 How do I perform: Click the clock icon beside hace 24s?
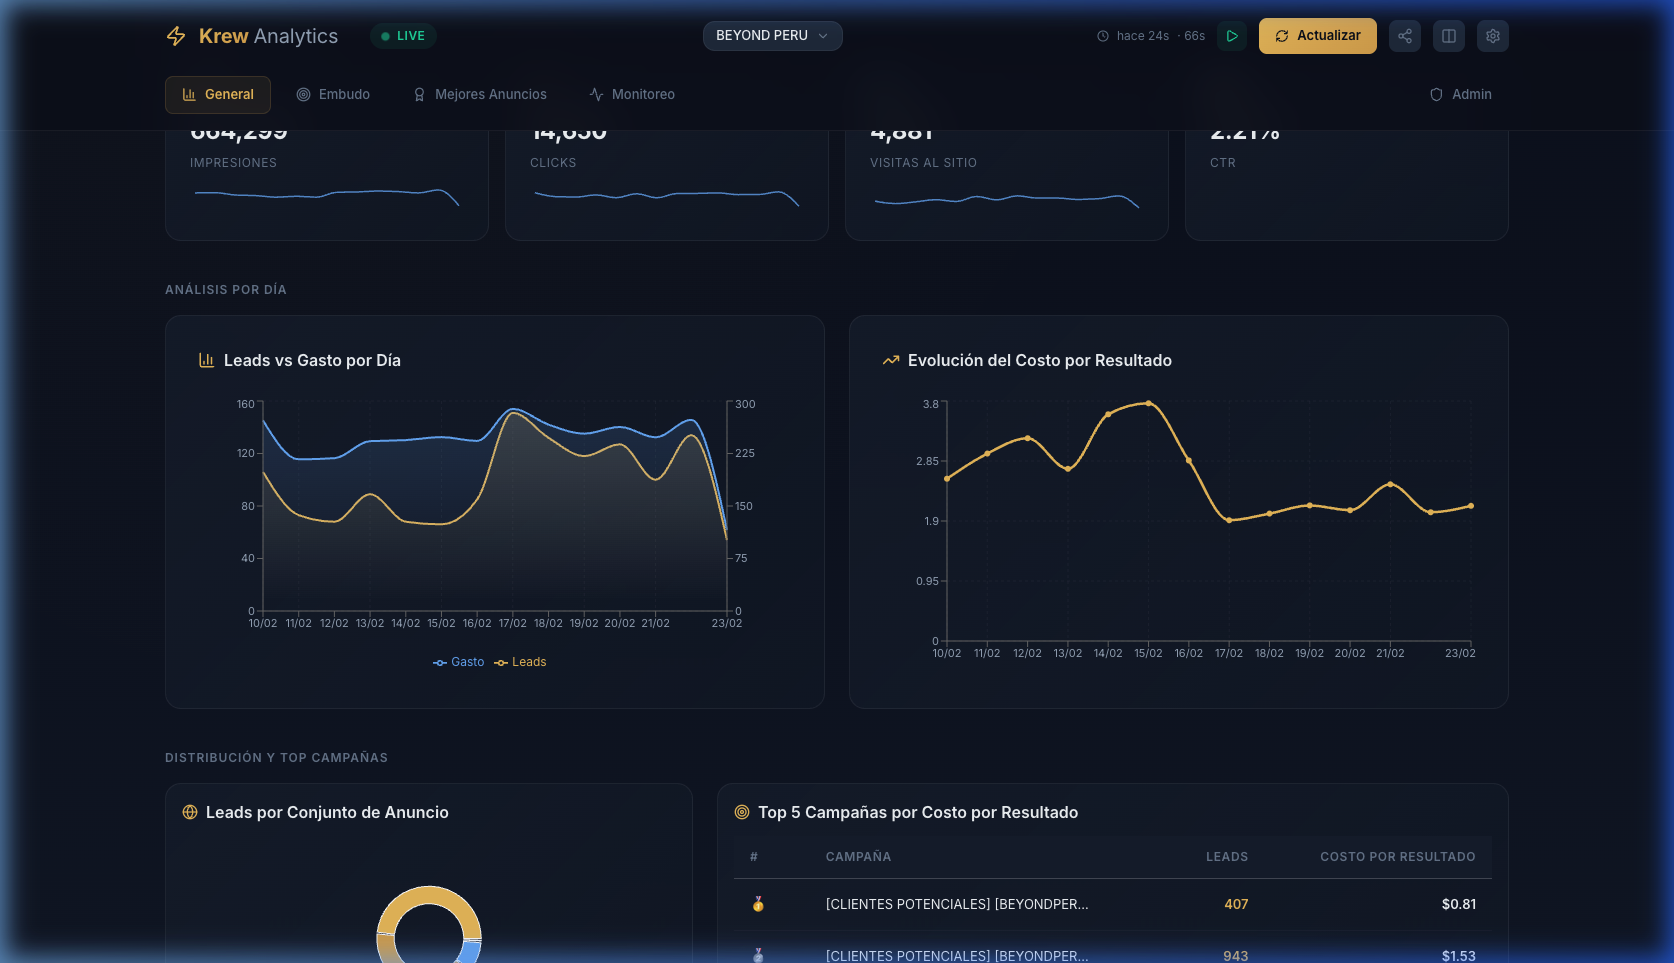(1103, 36)
